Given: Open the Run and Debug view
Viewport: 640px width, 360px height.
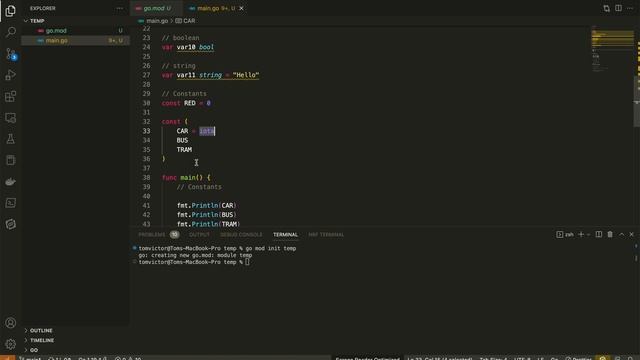Looking at the screenshot, I should 11,75.
